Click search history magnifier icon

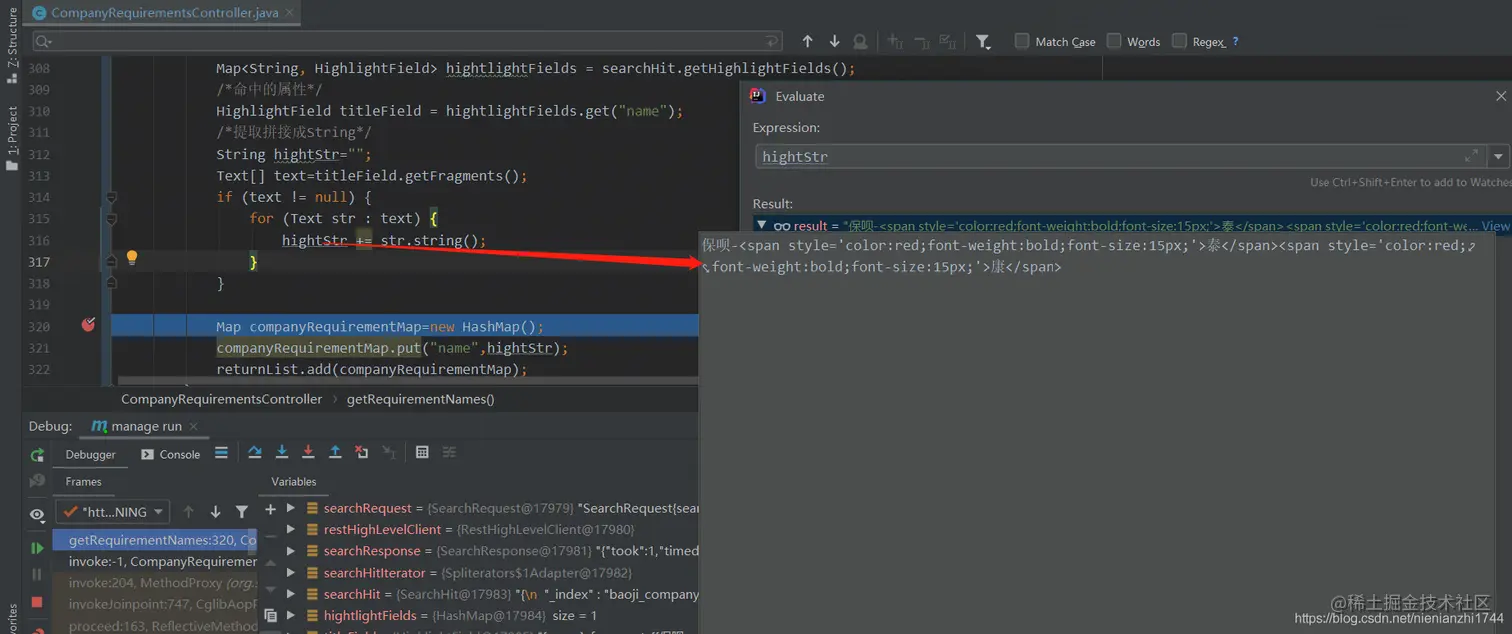[44, 41]
